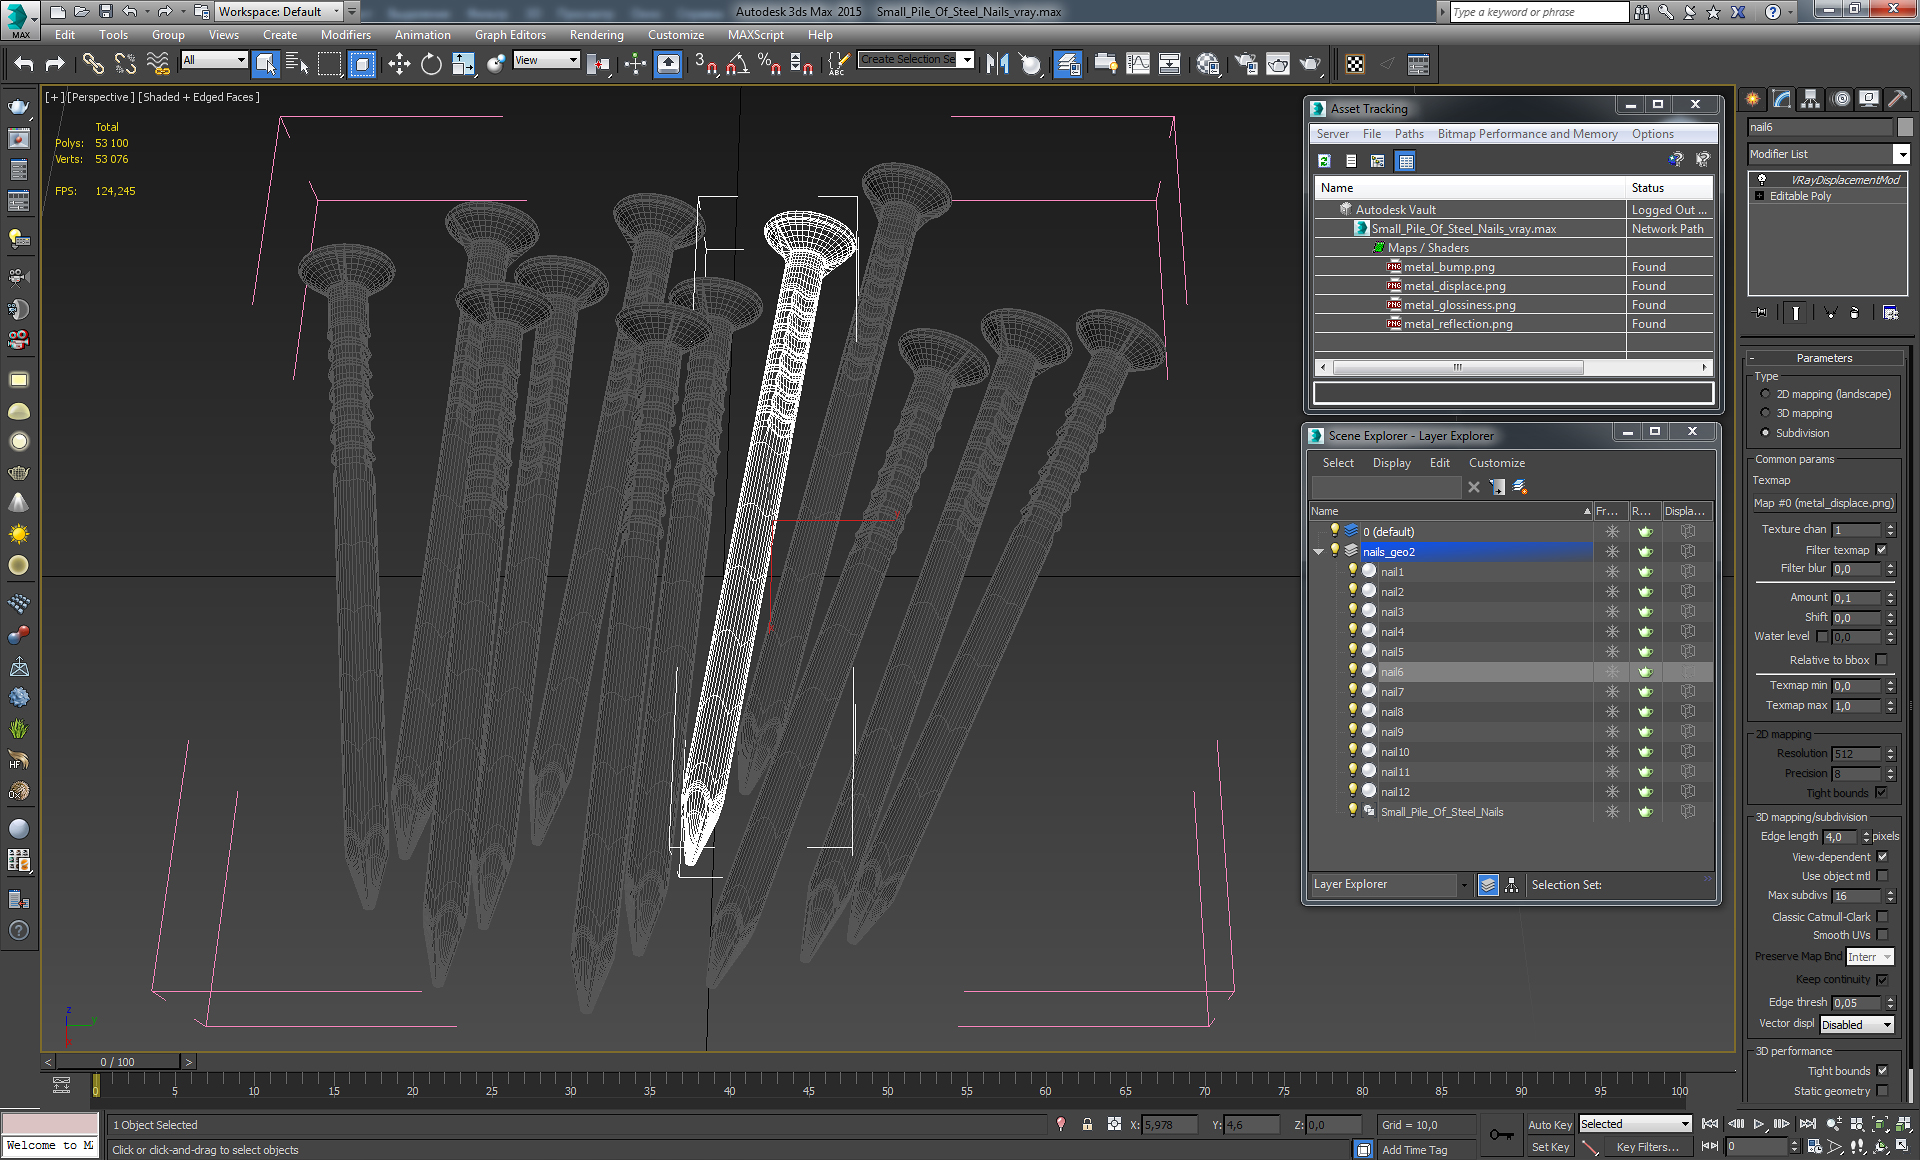
Task: Open the Rendering menu
Action: click(x=596, y=35)
